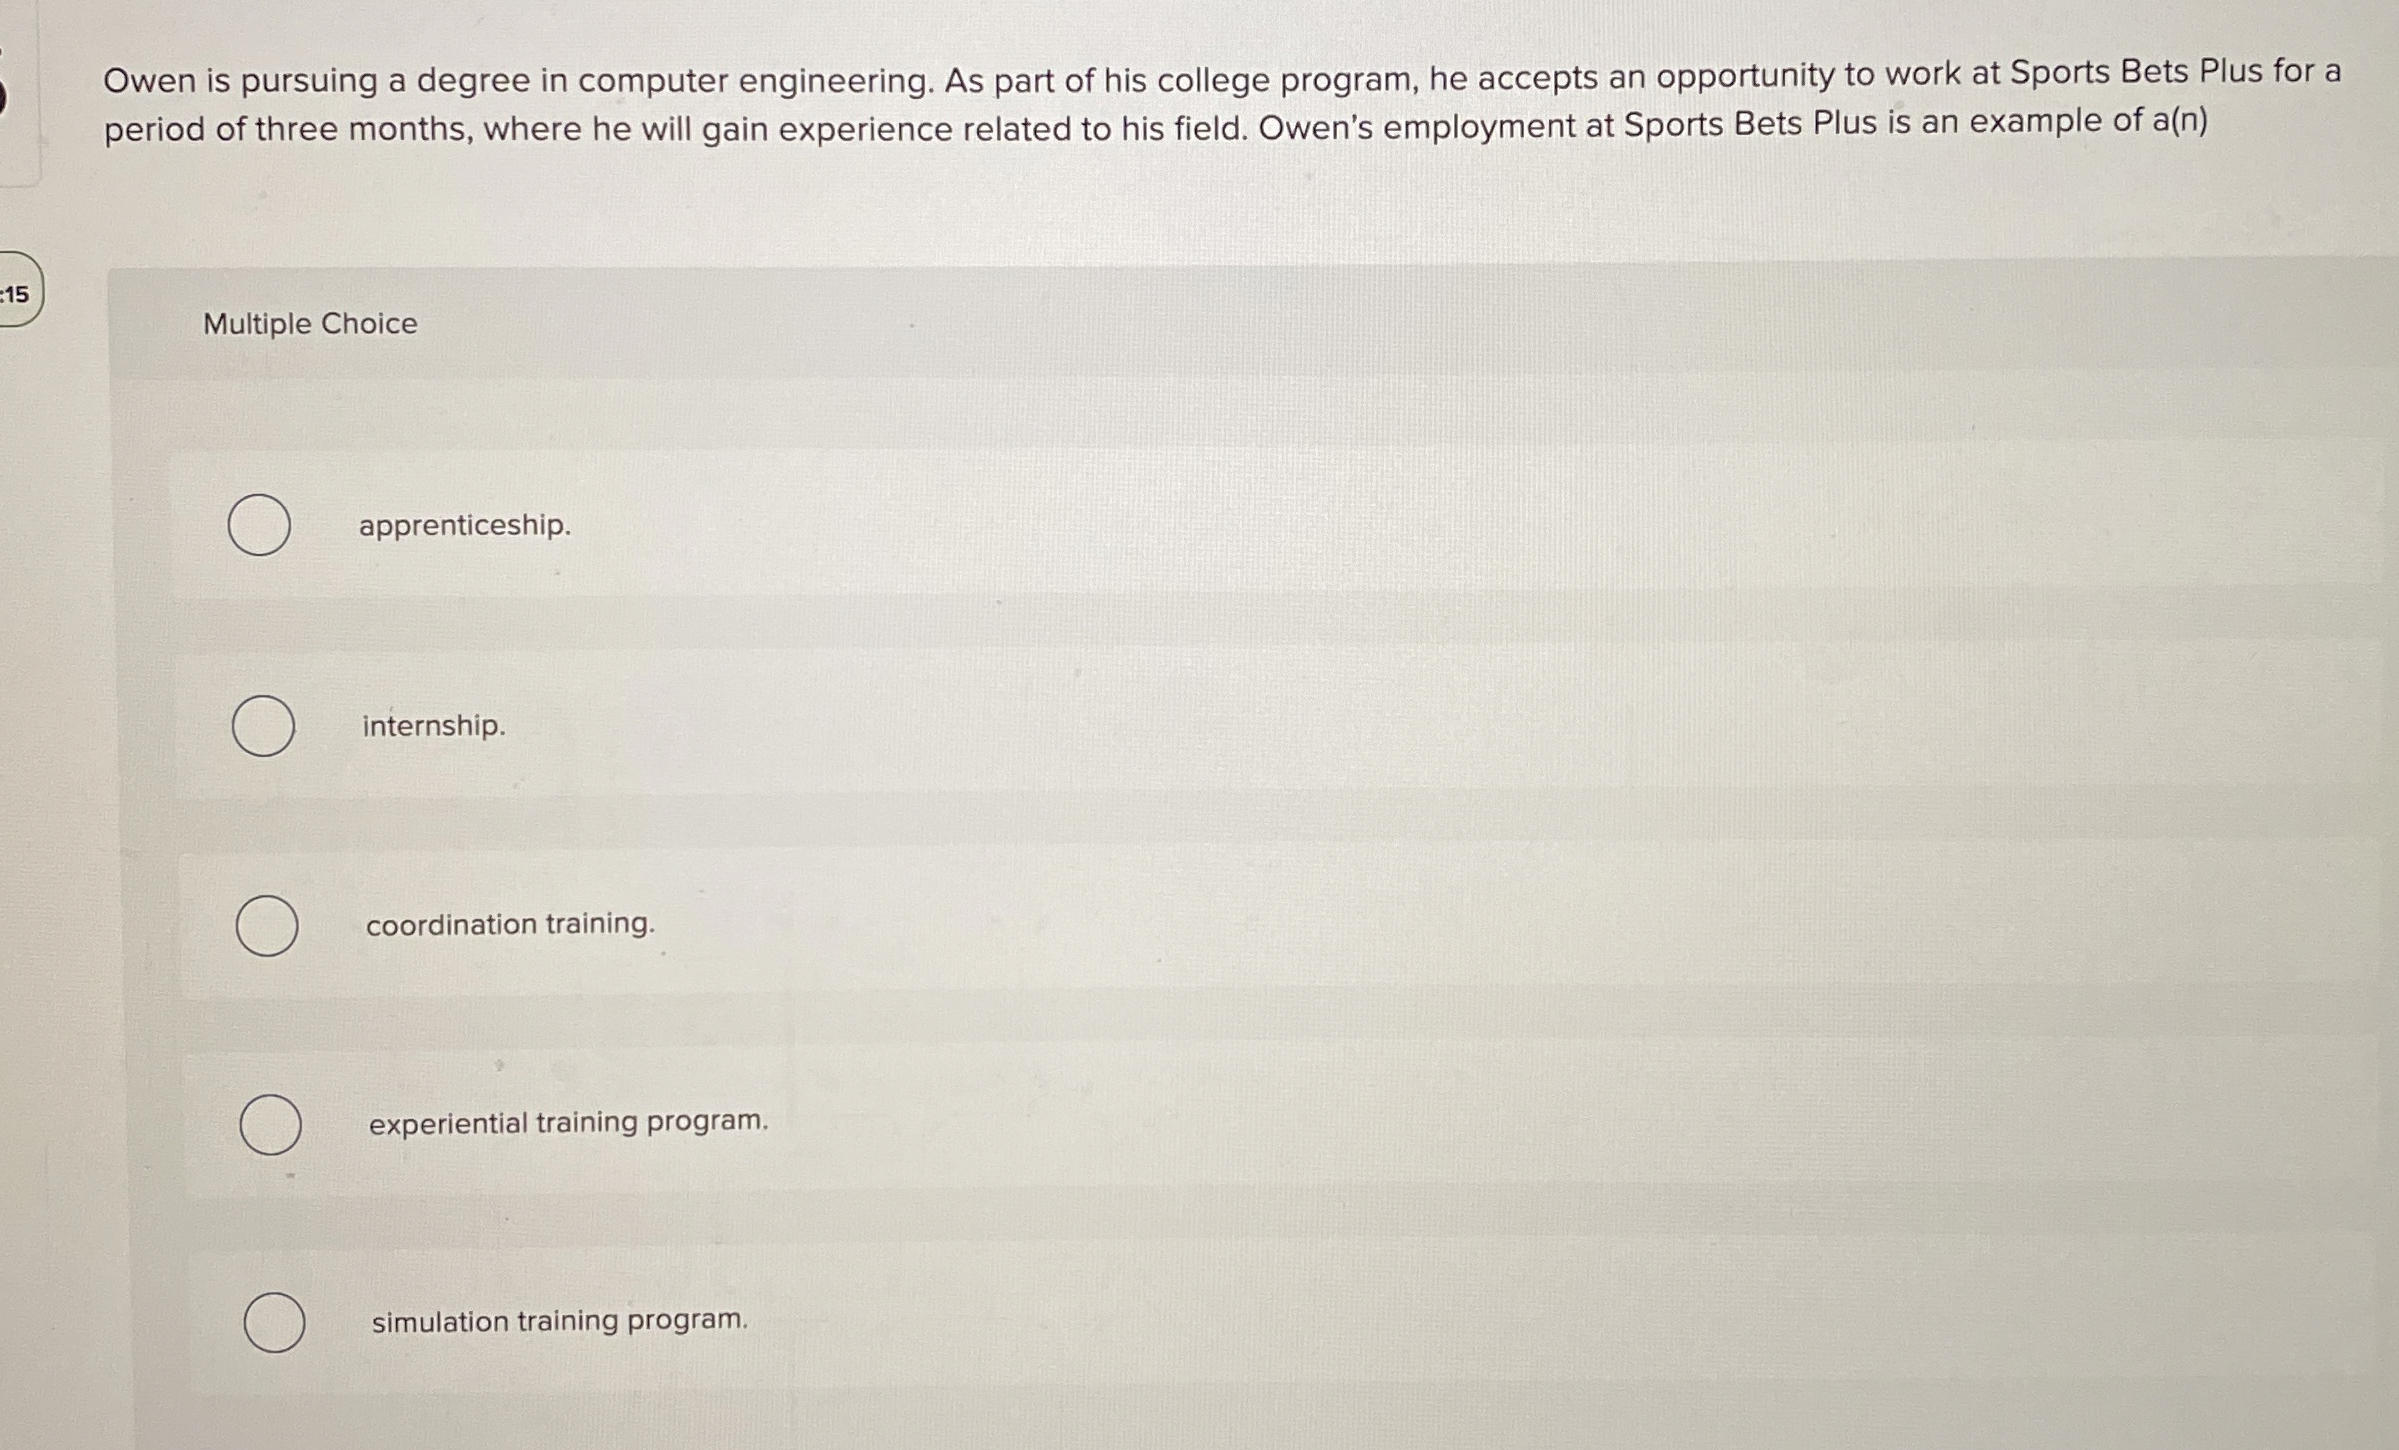The image size is (2399, 1450).
Task: Click the simulation training program answer text
Action: tap(559, 1320)
